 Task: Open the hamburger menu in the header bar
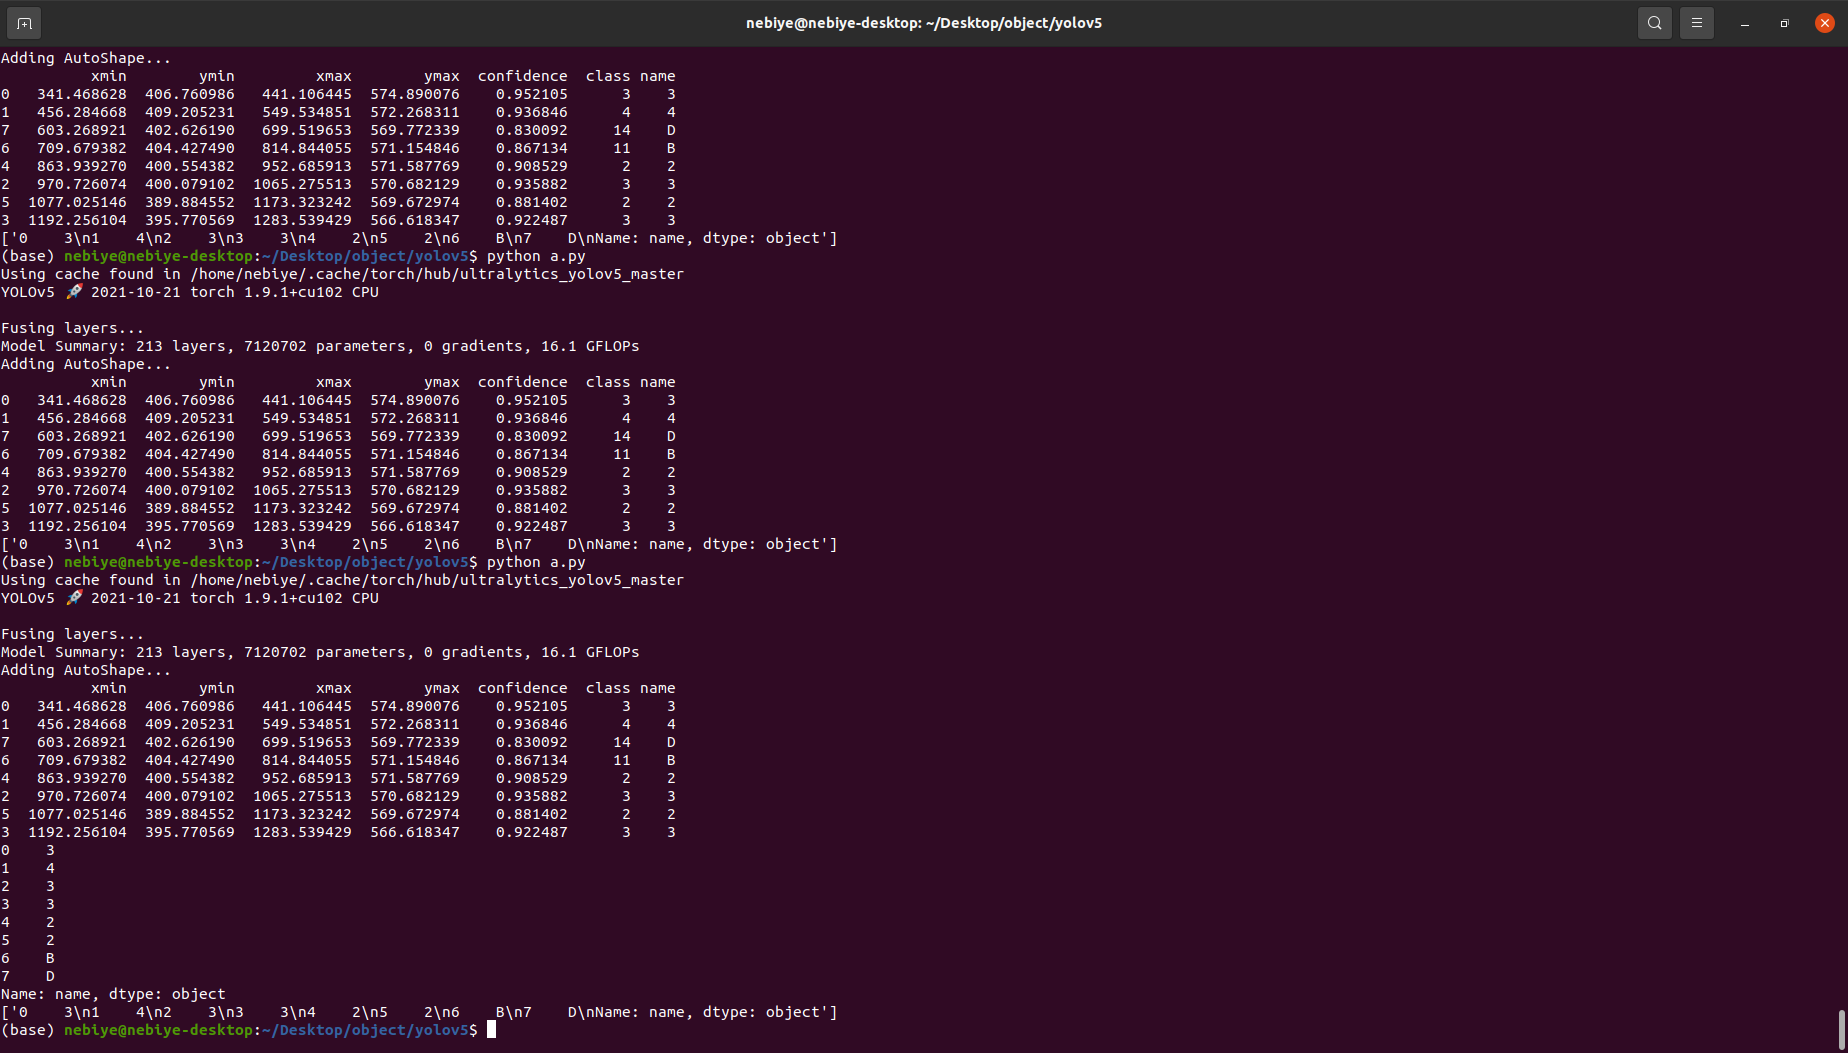[1697, 22]
